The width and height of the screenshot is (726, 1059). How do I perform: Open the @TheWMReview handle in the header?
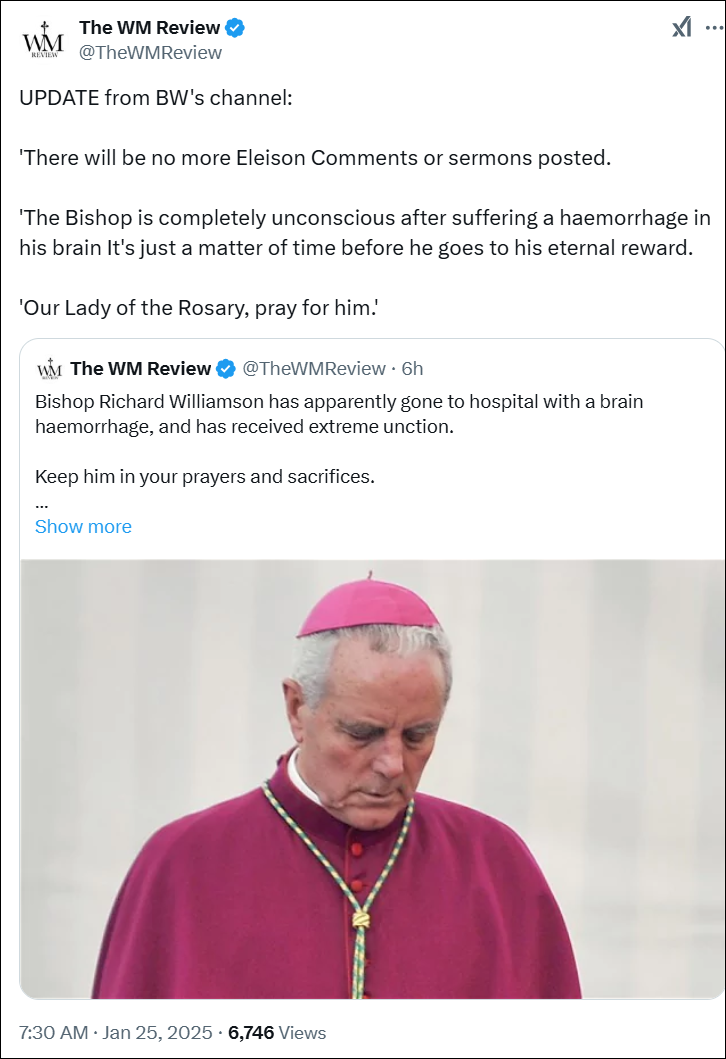click(x=150, y=53)
